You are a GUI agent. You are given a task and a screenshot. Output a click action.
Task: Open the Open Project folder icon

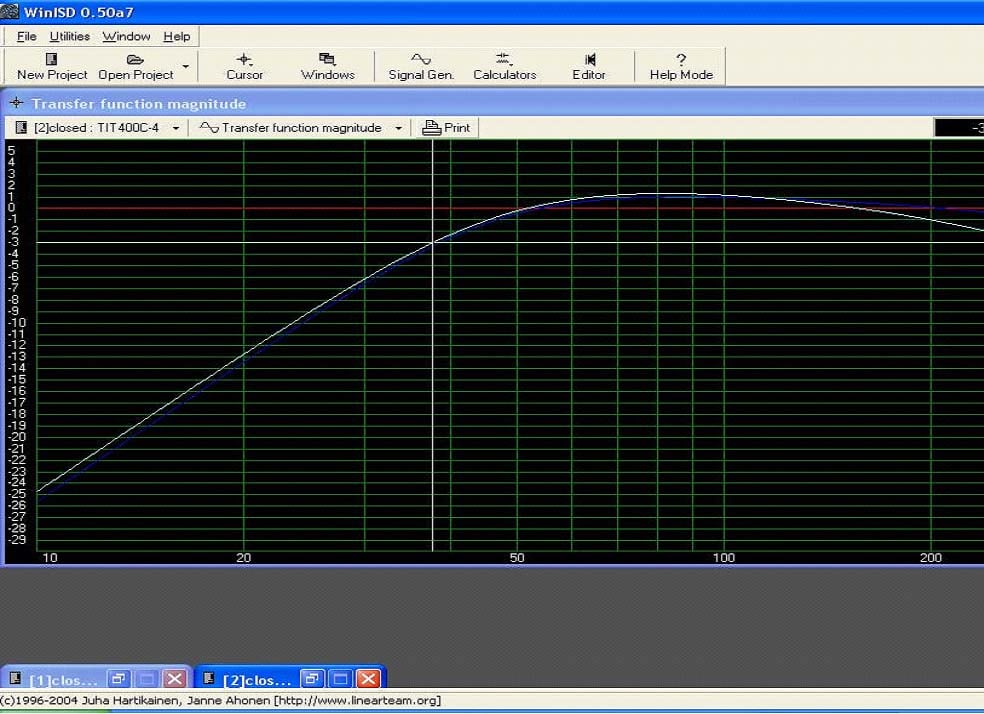click(136, 61)
